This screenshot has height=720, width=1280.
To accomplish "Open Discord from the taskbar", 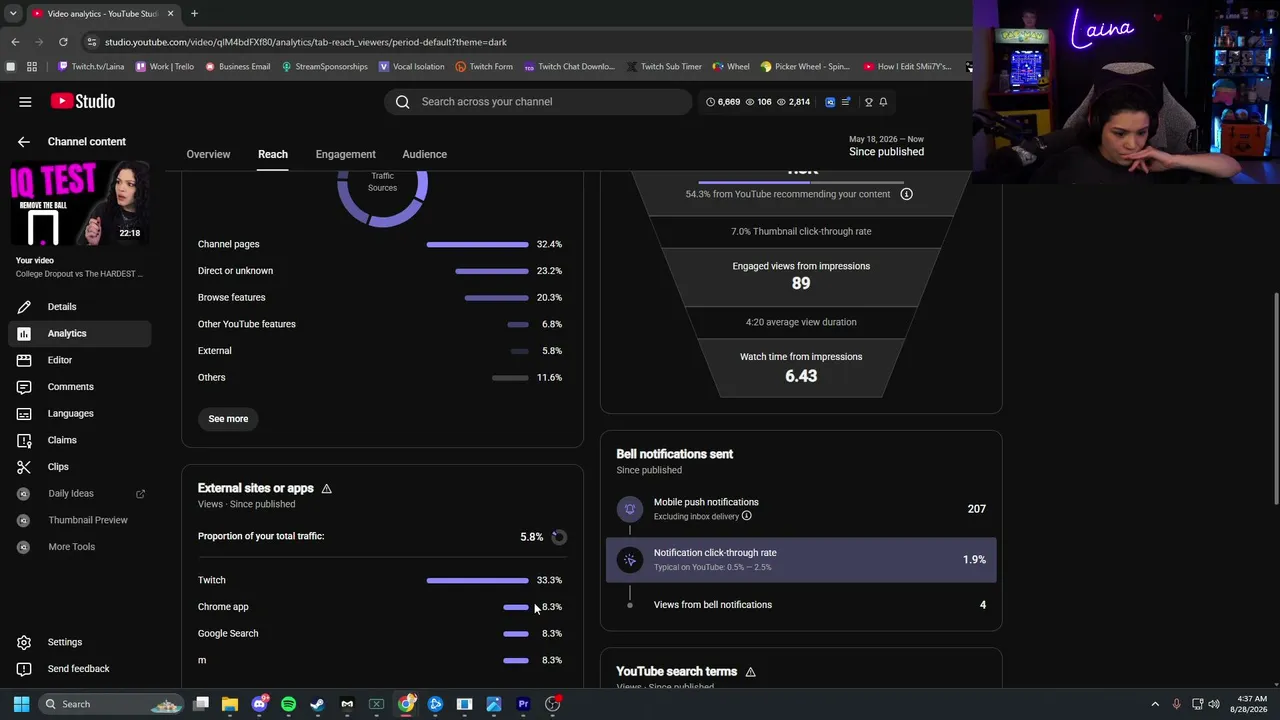I will 260,704.
